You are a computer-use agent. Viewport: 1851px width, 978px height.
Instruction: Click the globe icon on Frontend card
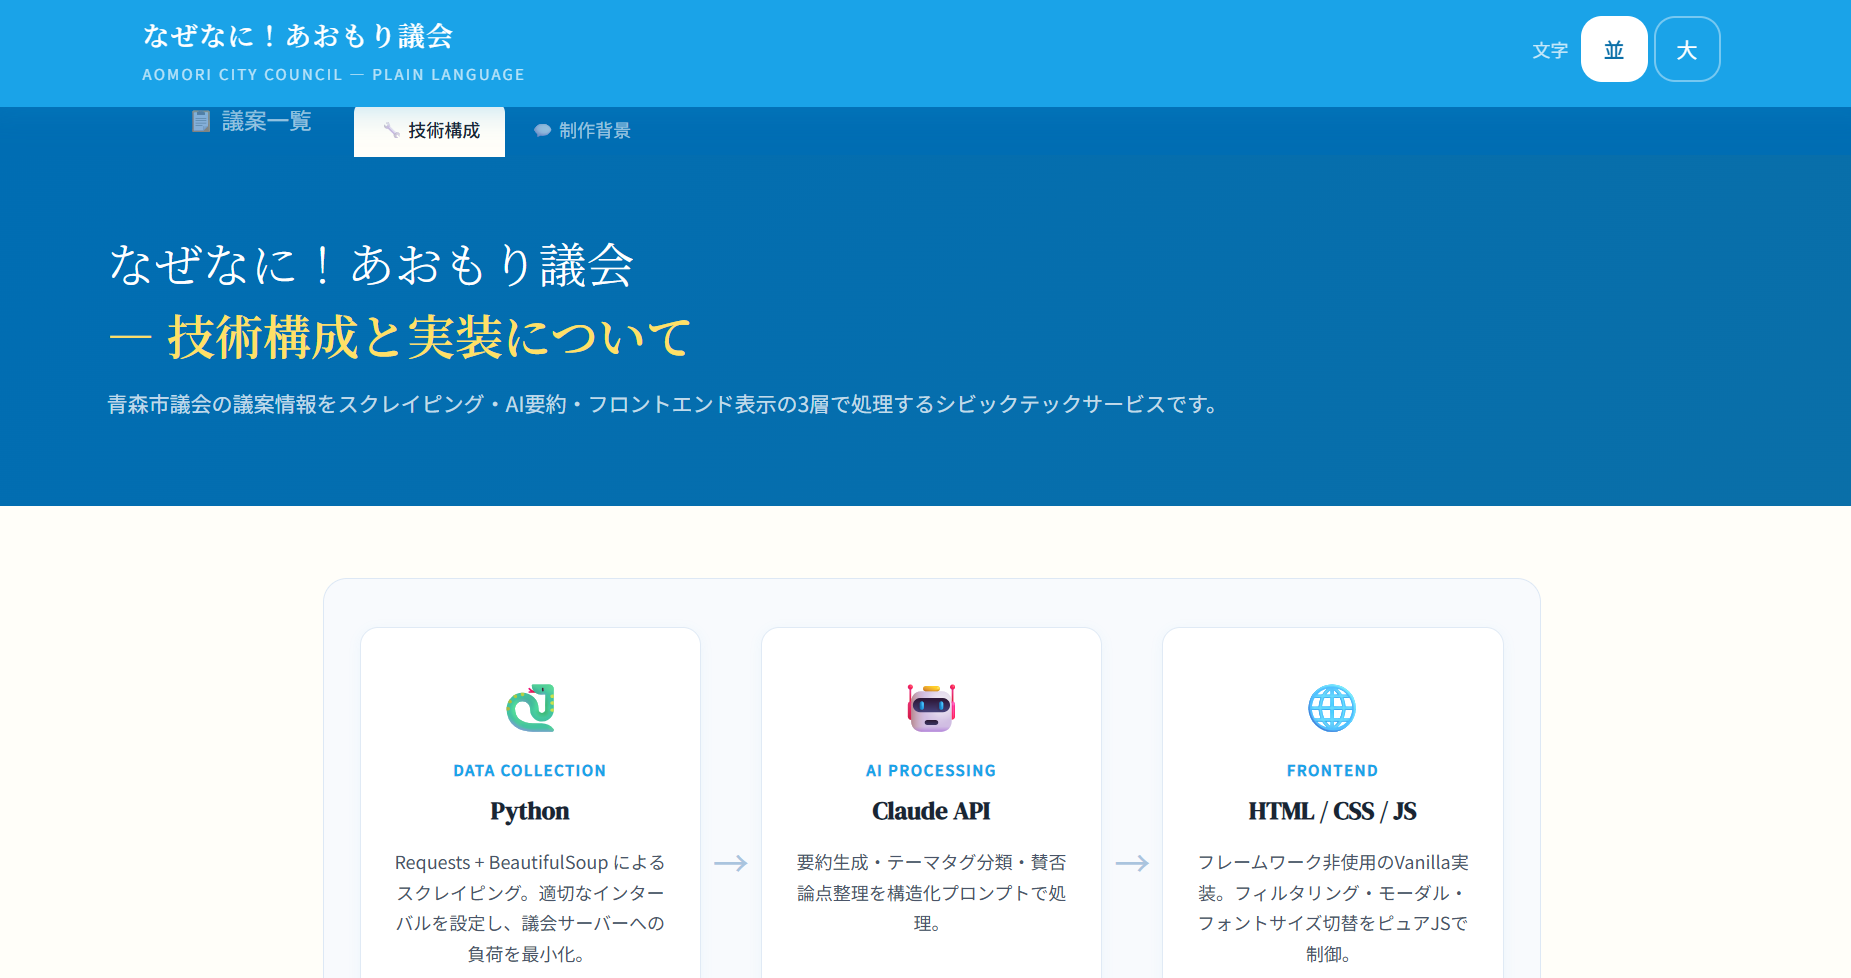coord(1332,708)
